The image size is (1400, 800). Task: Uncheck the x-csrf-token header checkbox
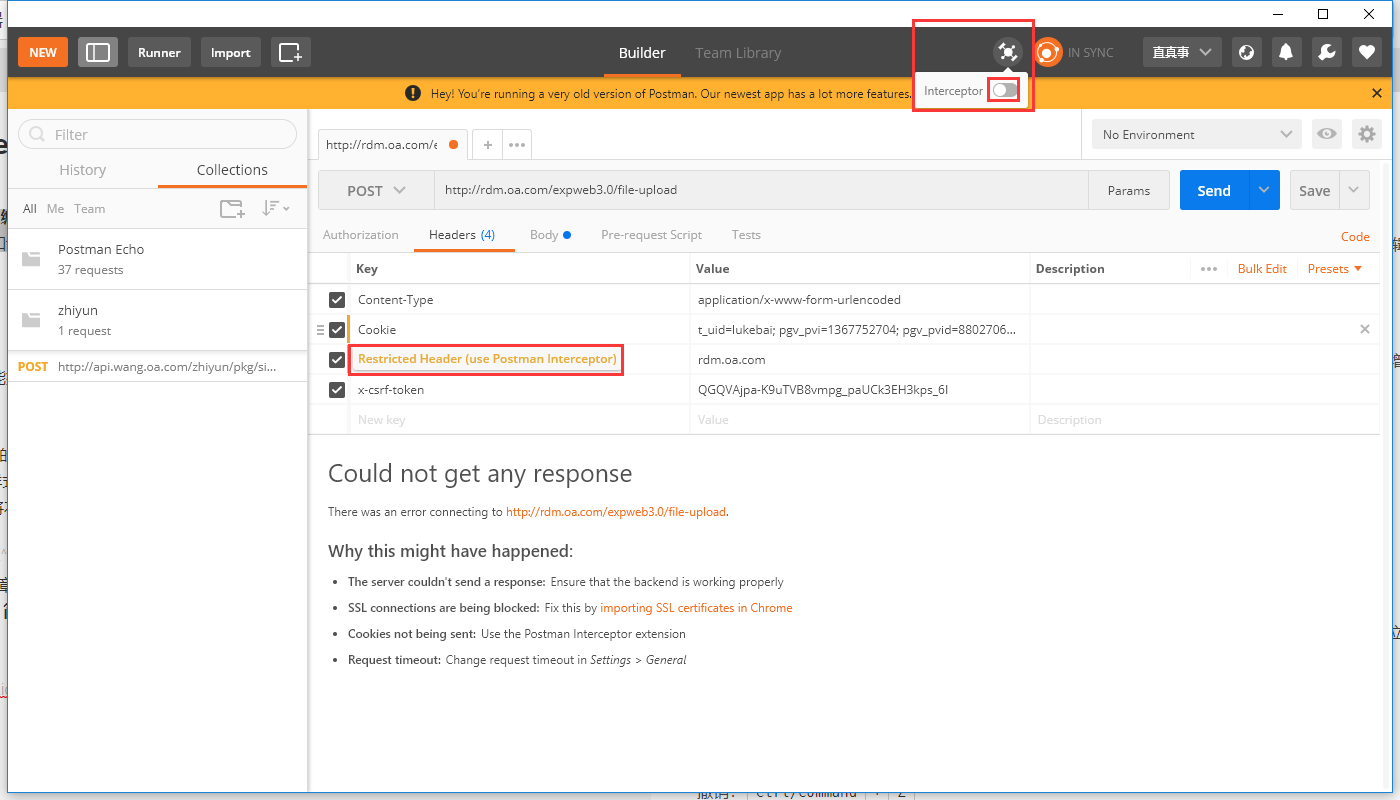click(x=337, y=390)
